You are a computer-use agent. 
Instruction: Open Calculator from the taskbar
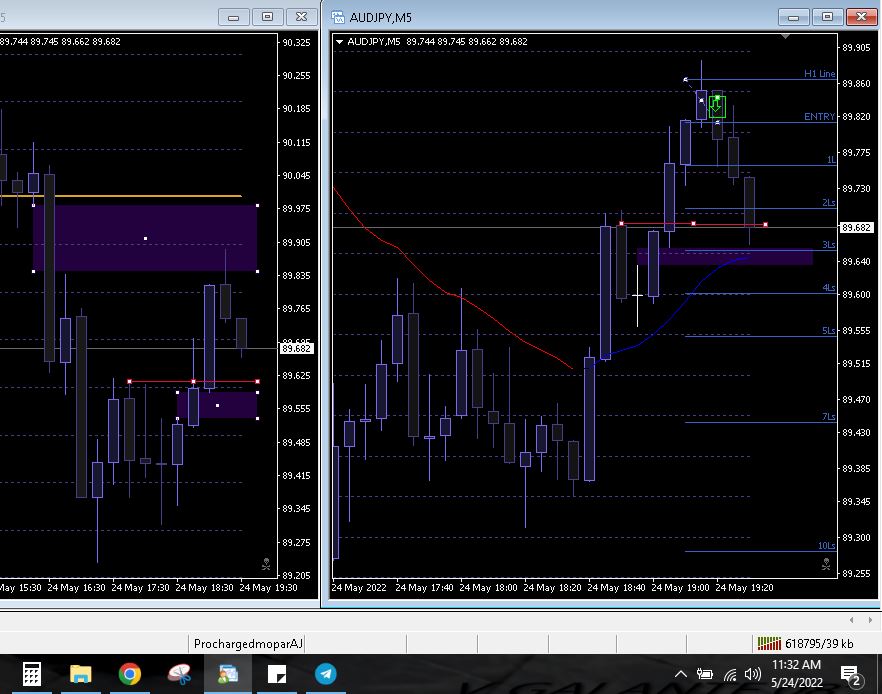pyautogui.click(x=31, y=674)
